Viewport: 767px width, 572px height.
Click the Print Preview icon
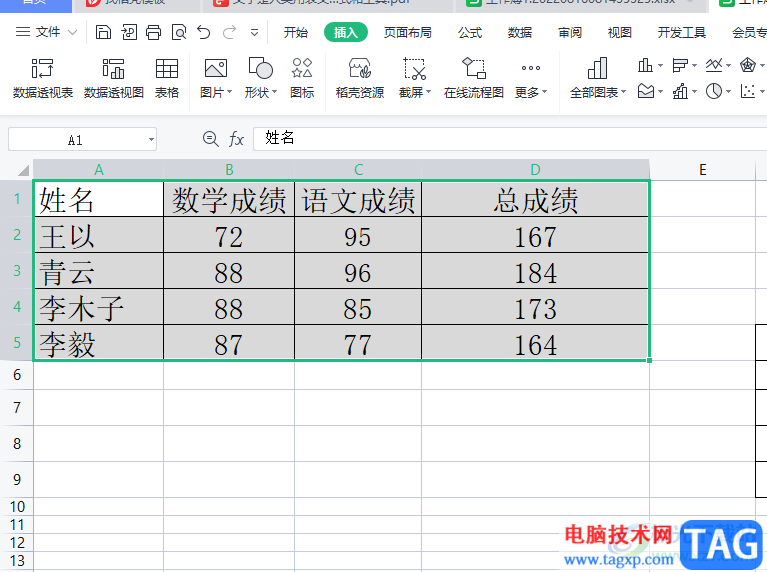click(x=179, y=32)
